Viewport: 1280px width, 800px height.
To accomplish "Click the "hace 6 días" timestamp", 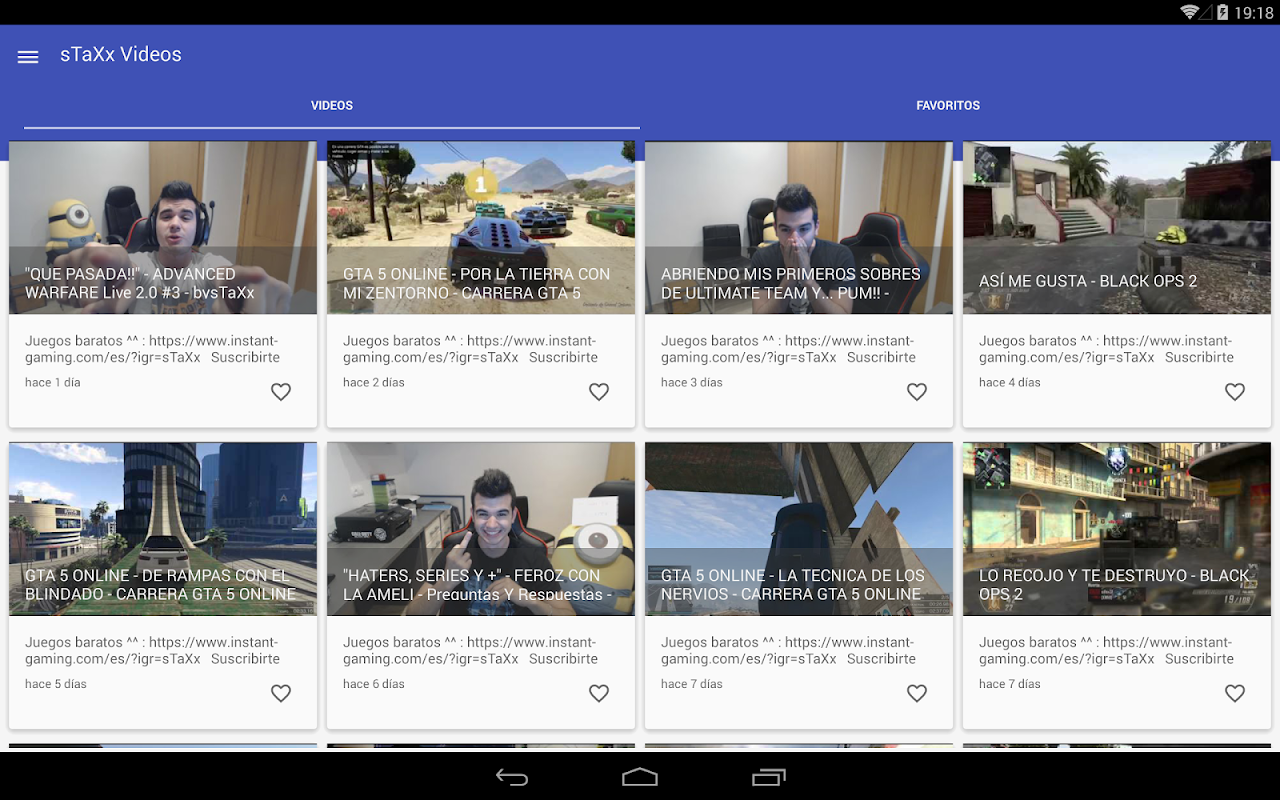I will [374, 684].
